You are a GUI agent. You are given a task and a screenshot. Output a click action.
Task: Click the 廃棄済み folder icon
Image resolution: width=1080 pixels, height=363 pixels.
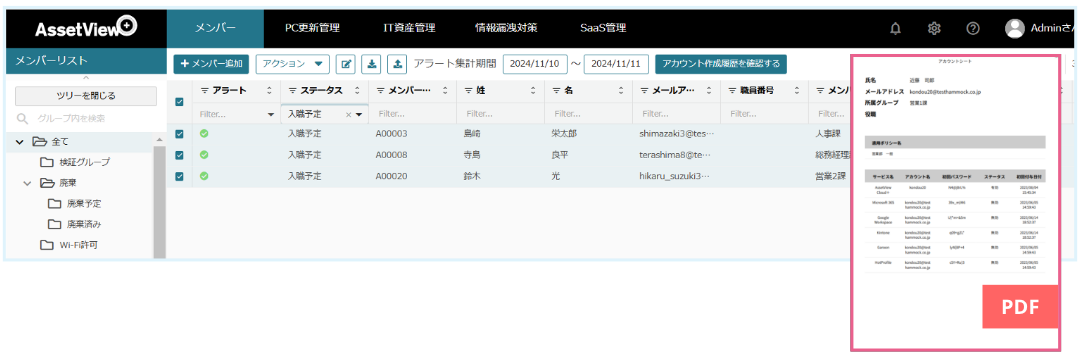pos(54,225)
